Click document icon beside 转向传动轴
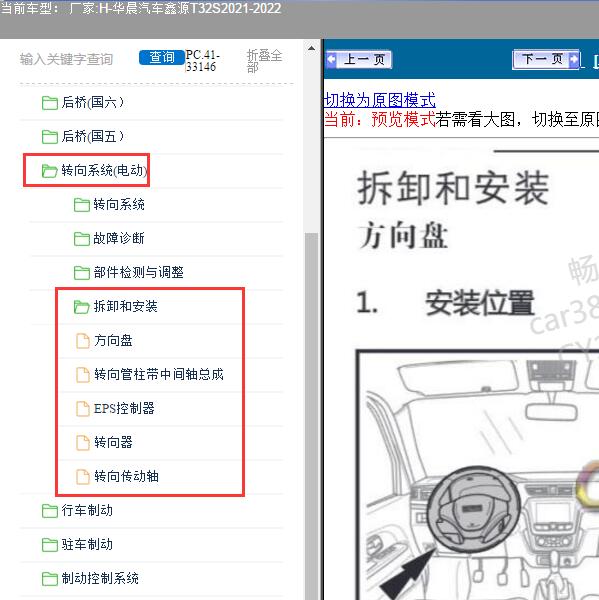Screen dimensions: 599x600 tap(83, 477)
